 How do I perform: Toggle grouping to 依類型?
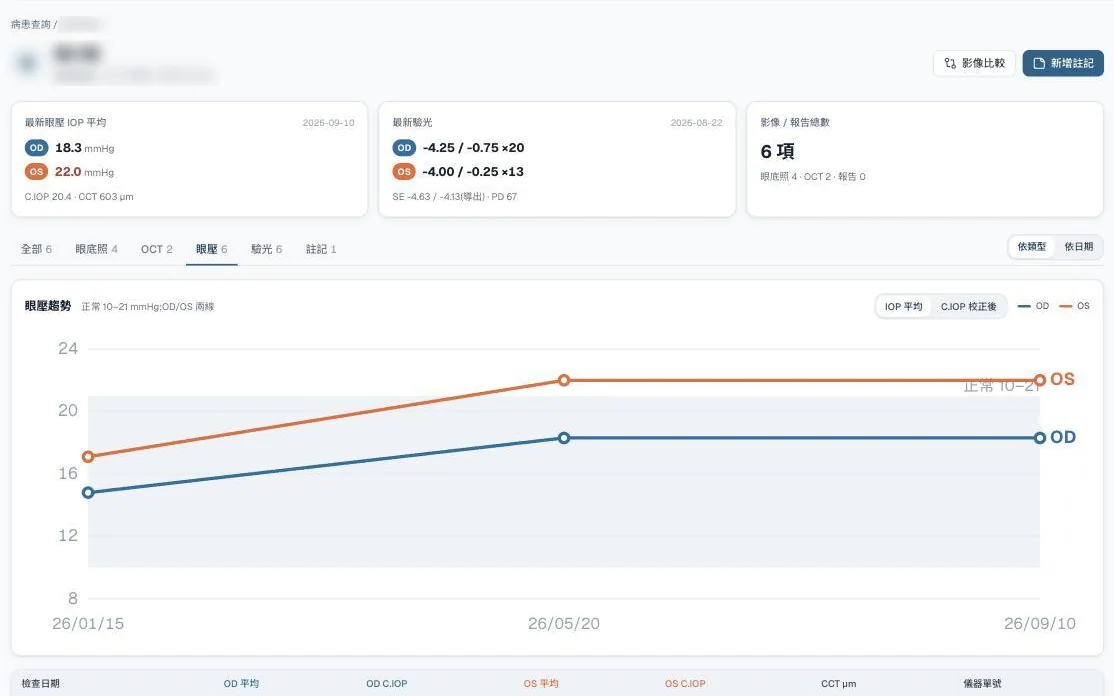pyautogui.click(x=1032, y=247)
